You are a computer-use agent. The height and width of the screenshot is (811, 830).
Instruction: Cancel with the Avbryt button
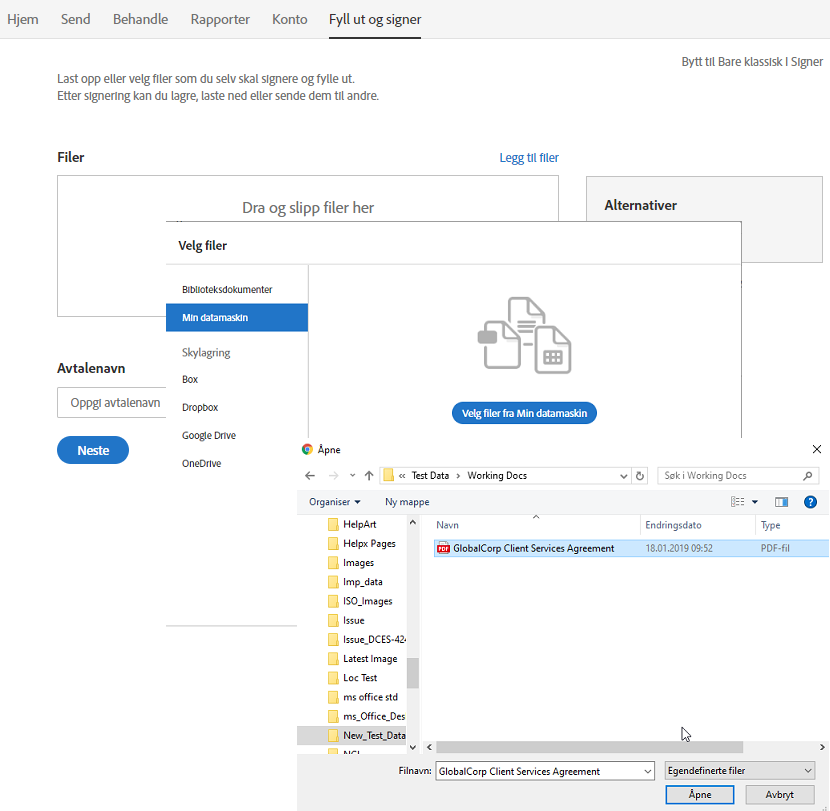pyautogui.click(x=779, y=795)
